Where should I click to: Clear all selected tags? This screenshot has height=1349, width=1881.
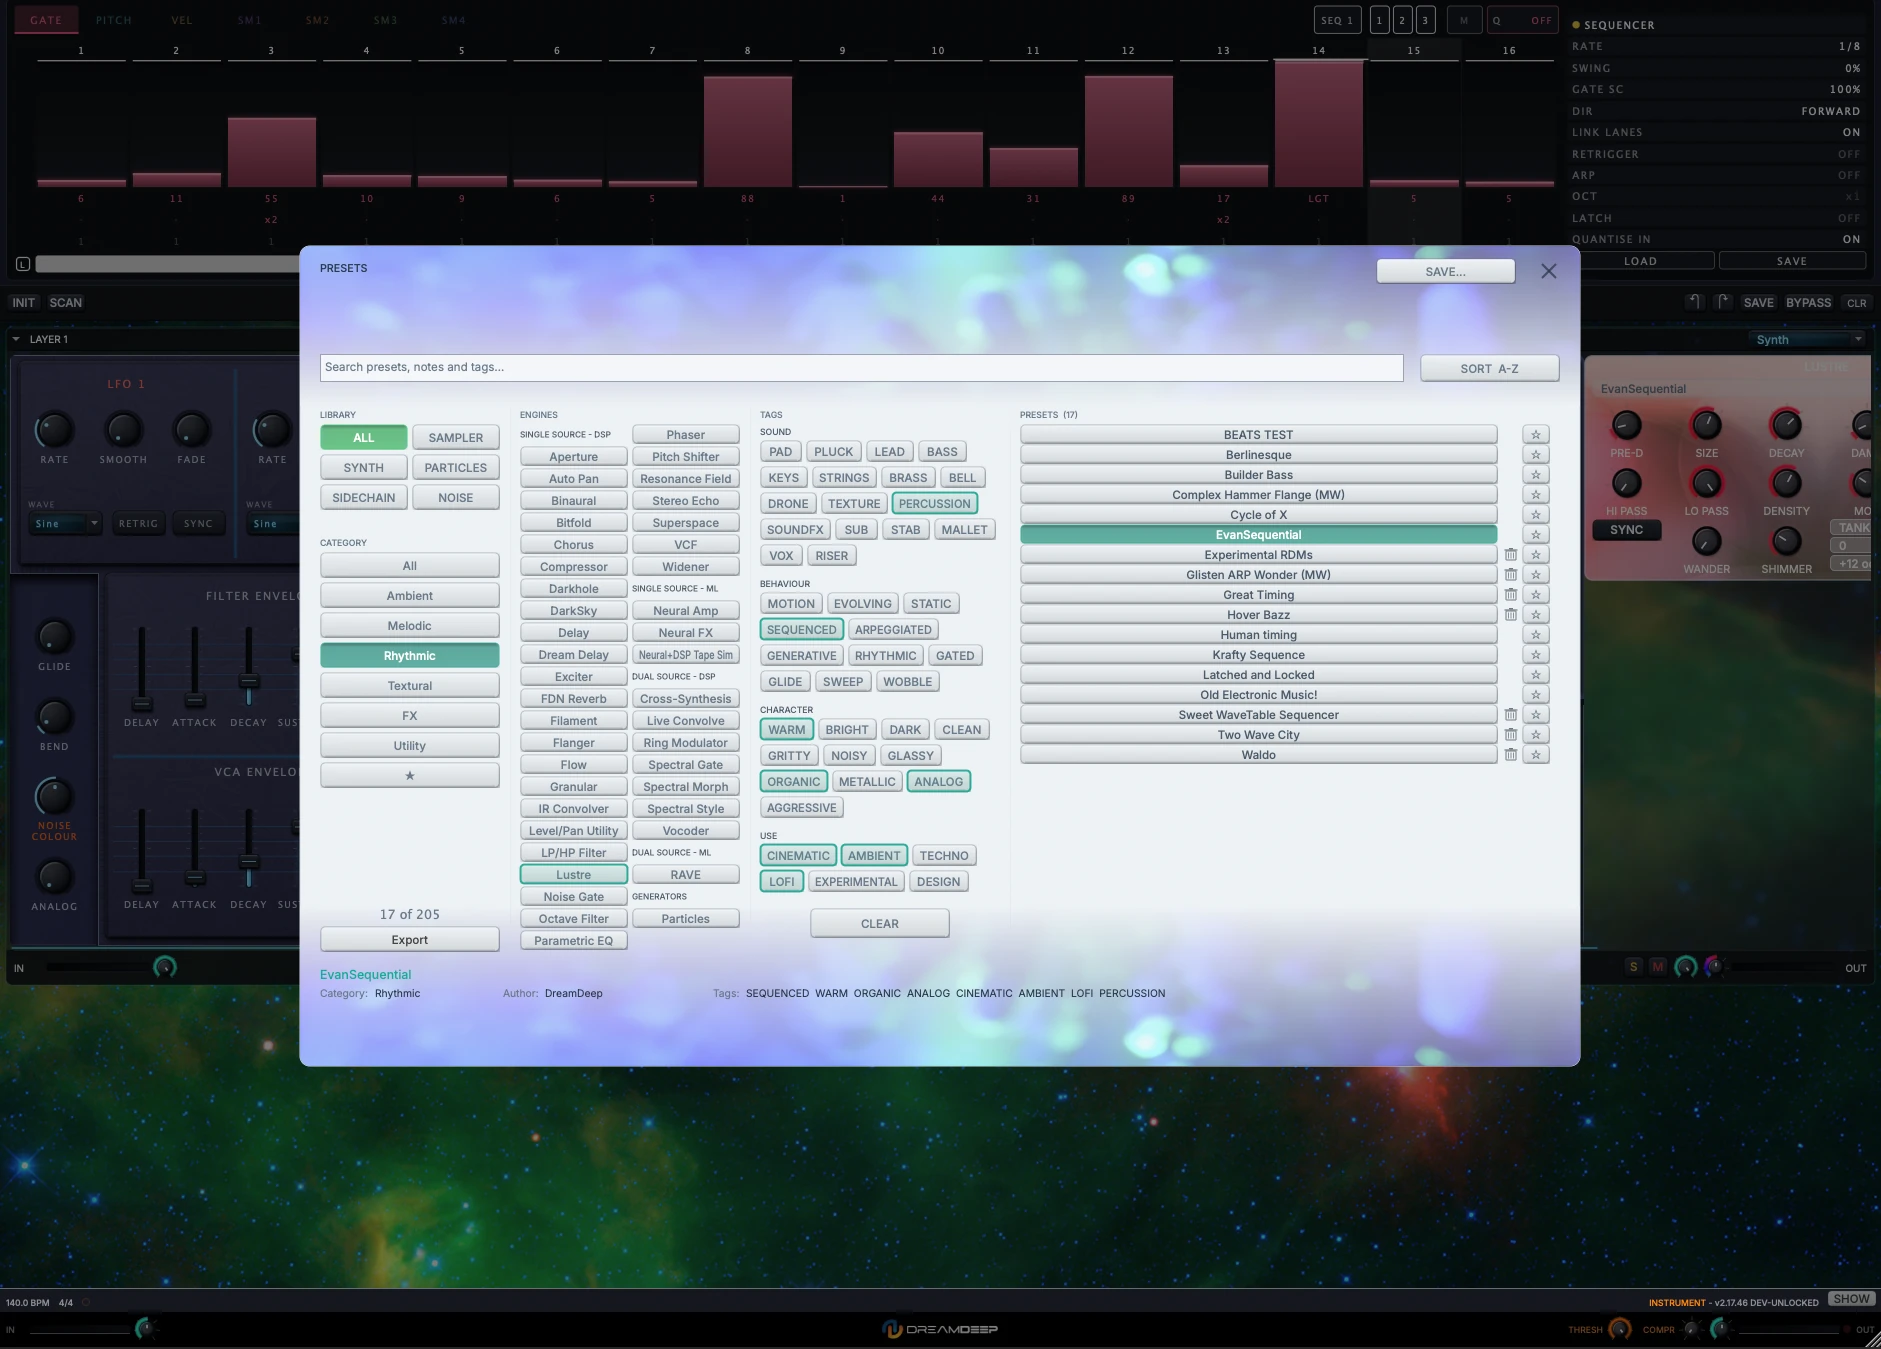[880, 924]
